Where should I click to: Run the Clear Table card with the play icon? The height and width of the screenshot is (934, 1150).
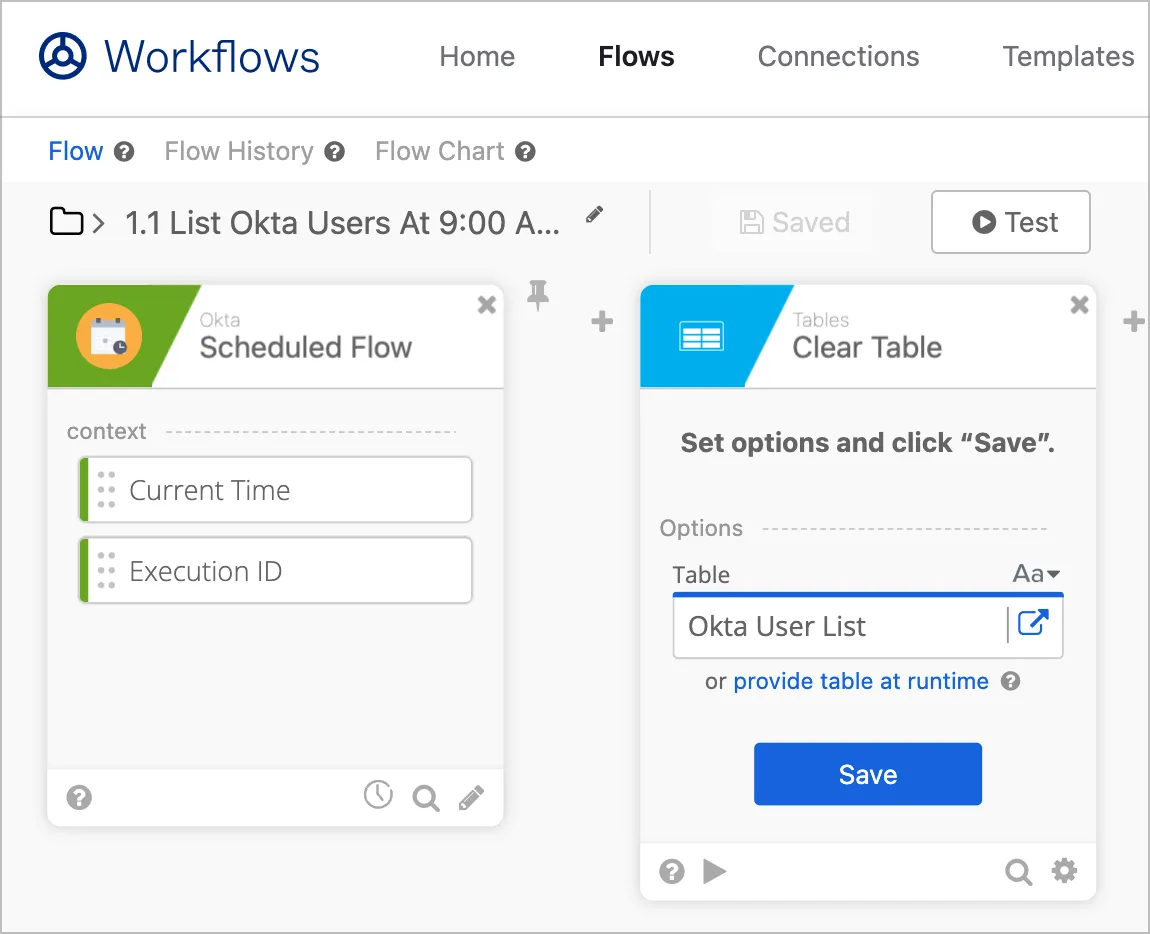pos(714,871)
